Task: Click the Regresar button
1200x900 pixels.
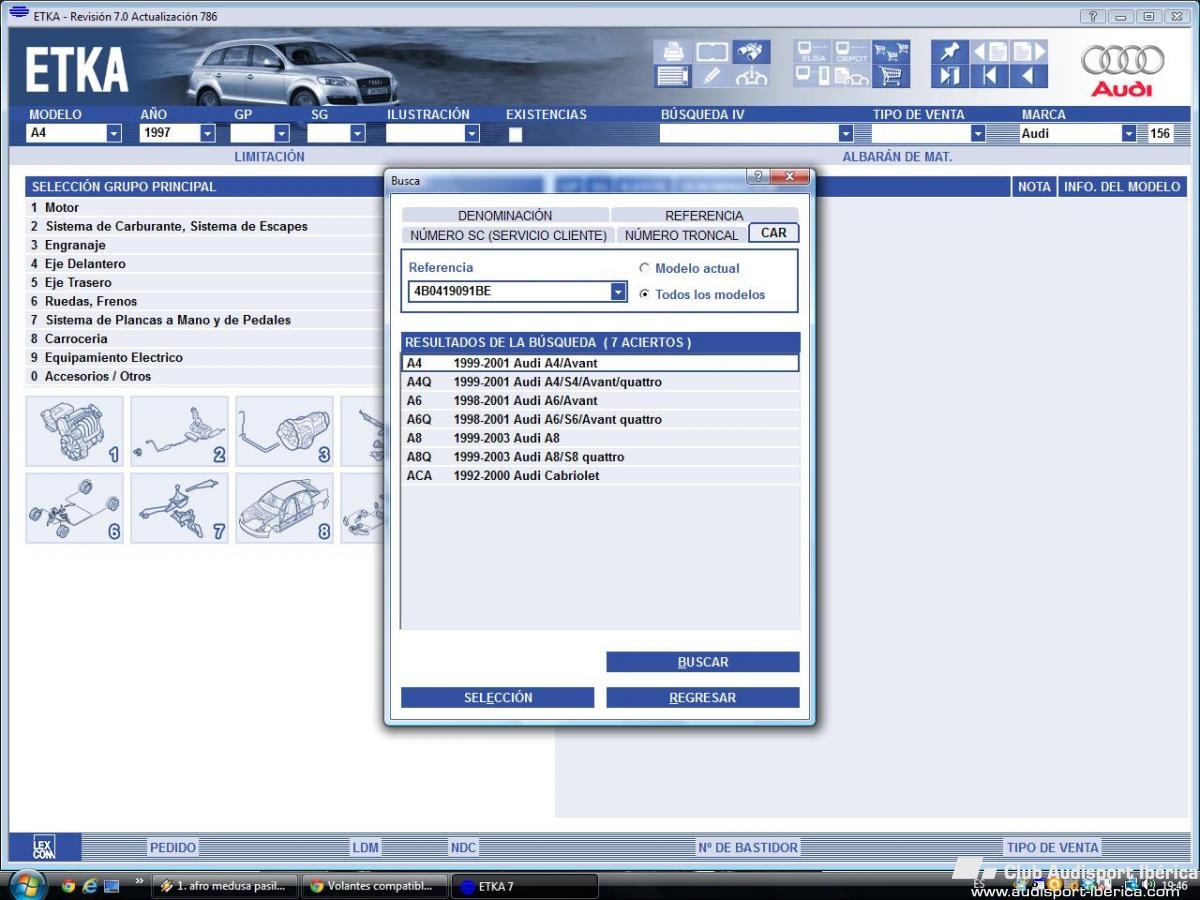Action: click(x=703, y=698)
